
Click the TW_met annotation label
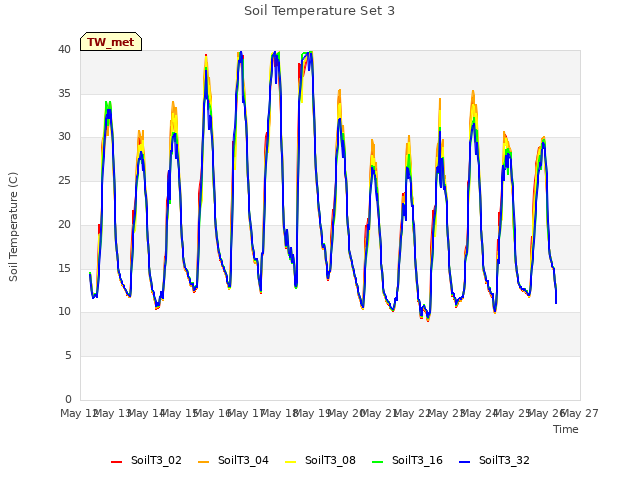coord(111,42)
